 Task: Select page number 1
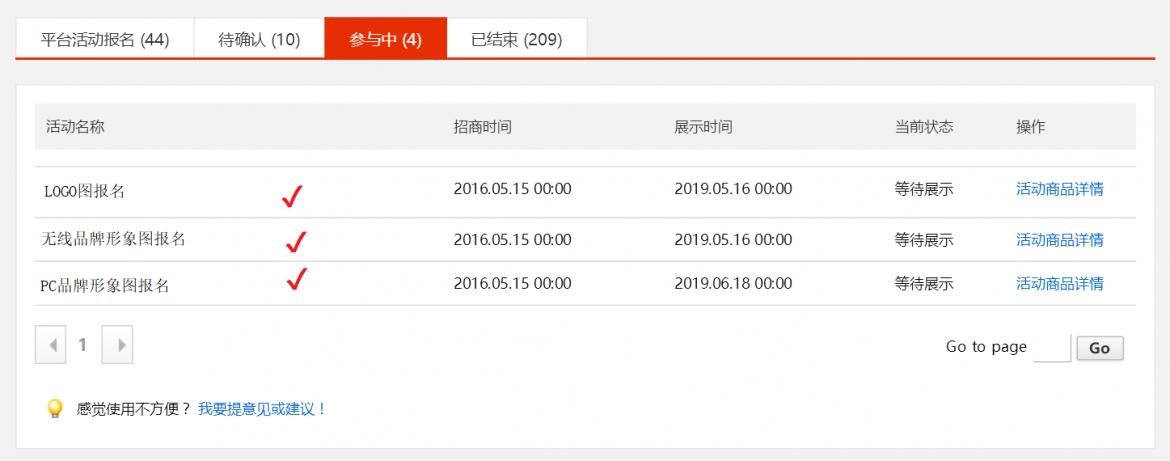click(x=83, y=345)
